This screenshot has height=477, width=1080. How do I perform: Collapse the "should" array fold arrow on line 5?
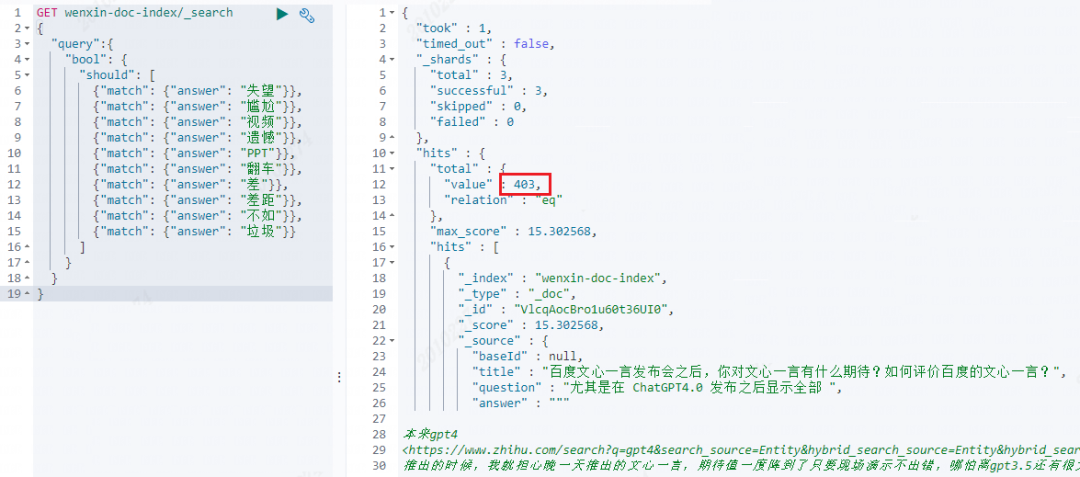[x=26, y=75]
